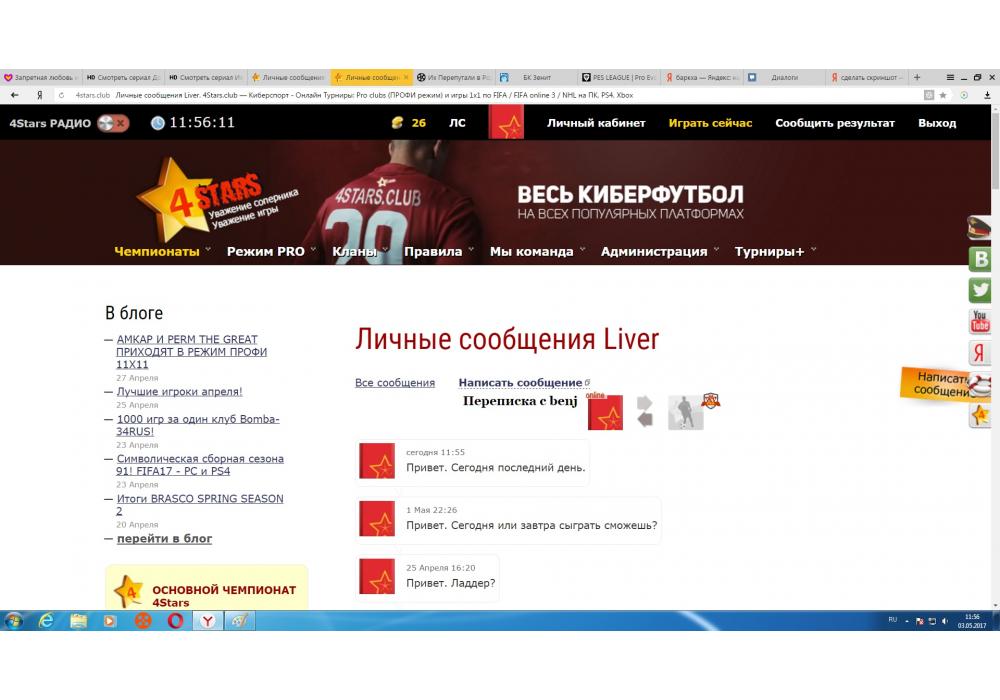Click the browser back arrow
Image resolution: width=1000 pixels, height=700 pixels.
pyautogui.click(x=15, y=95)
